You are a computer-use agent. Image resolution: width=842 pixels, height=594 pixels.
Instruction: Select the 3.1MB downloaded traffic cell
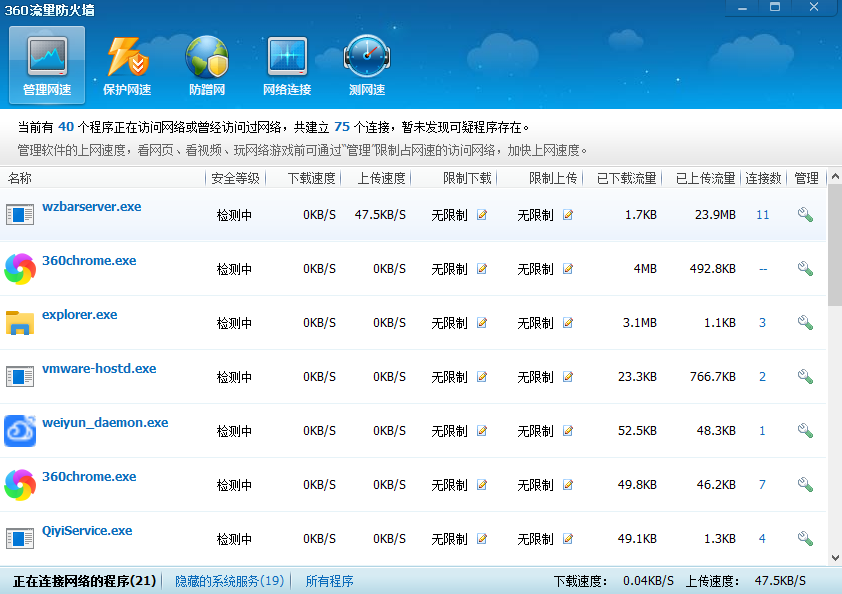(x=640, y=323)
